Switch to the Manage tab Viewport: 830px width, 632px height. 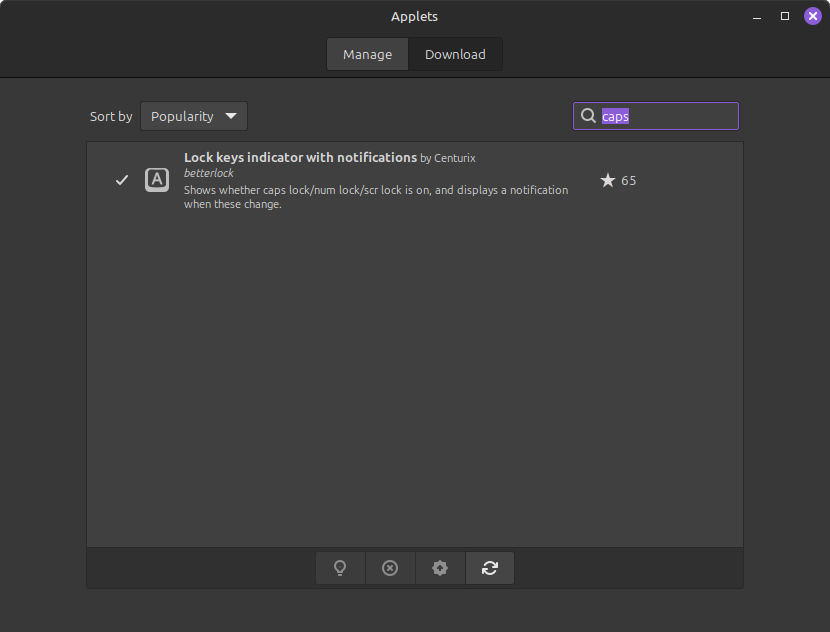pyautogui.click(x=367, y=54)
